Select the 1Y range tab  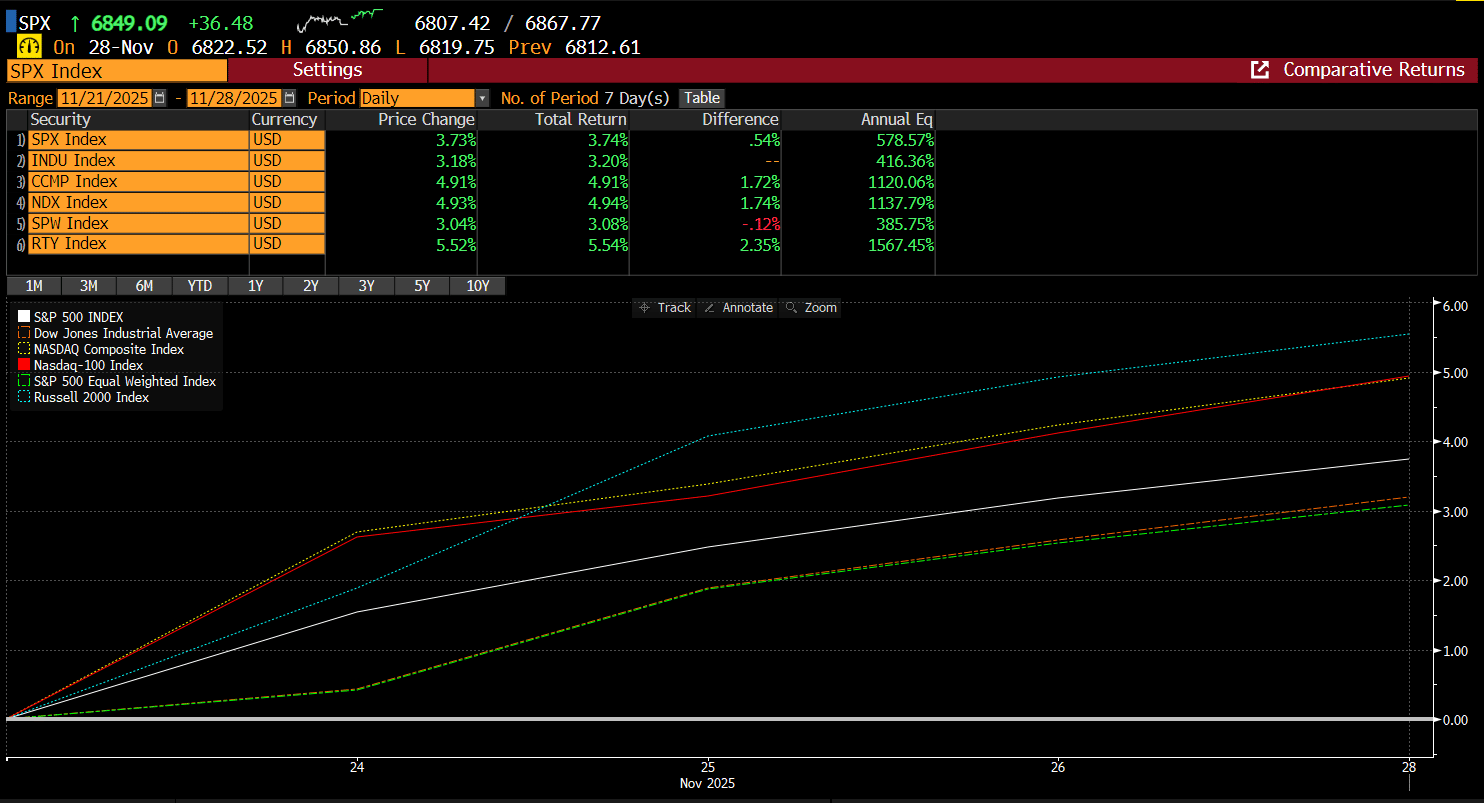(256, 286)
